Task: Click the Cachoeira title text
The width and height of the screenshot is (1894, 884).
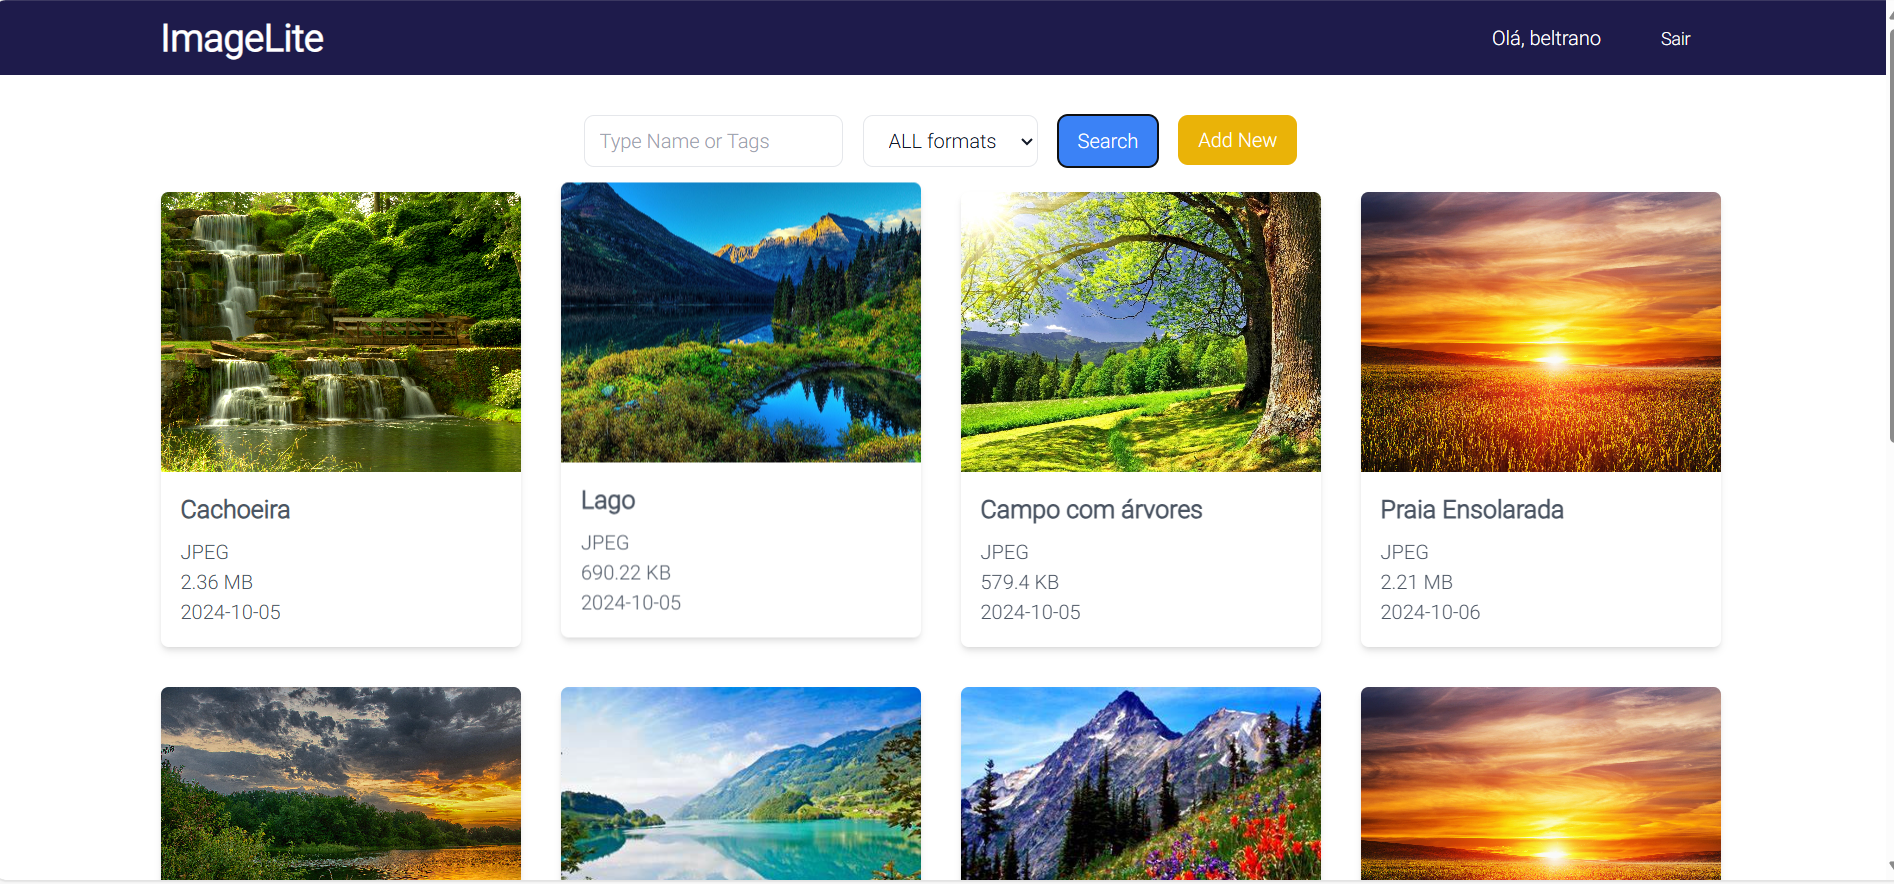Action: point(235,510)
